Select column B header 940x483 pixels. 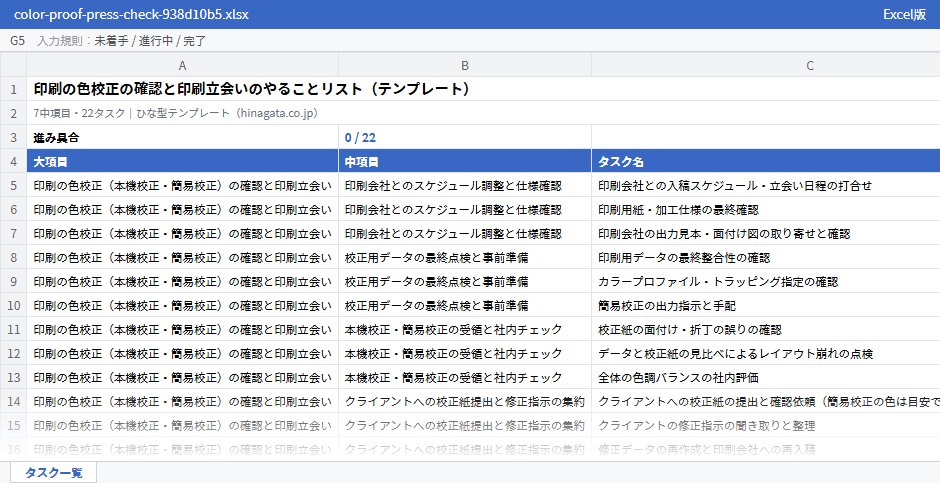[465, 65]
